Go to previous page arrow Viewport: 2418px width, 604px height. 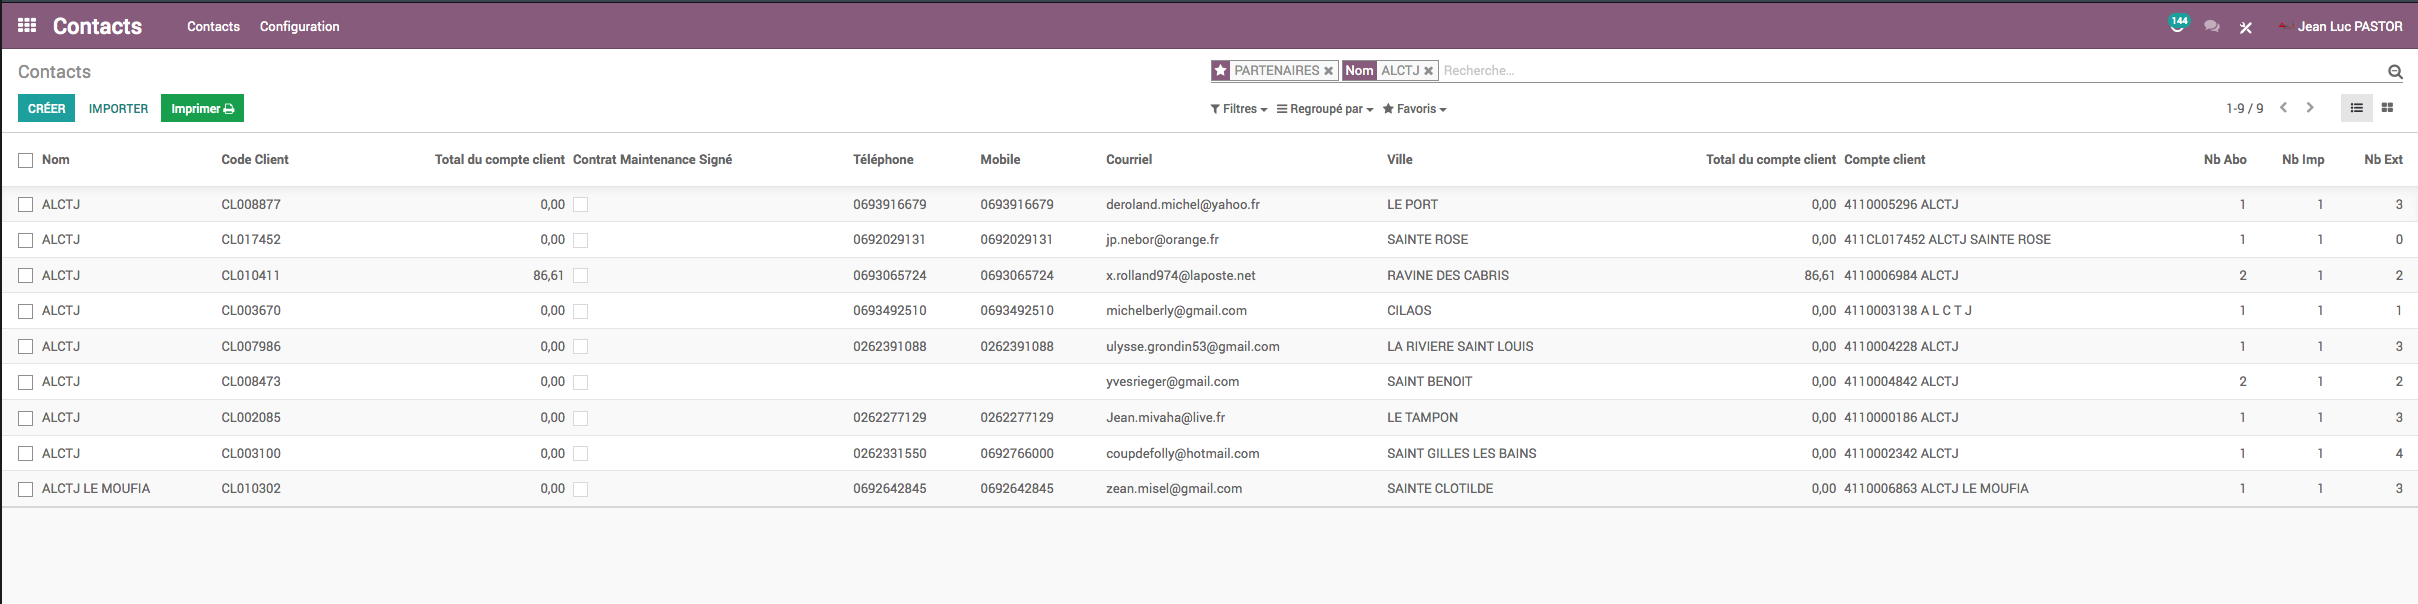click(2283, 108)
